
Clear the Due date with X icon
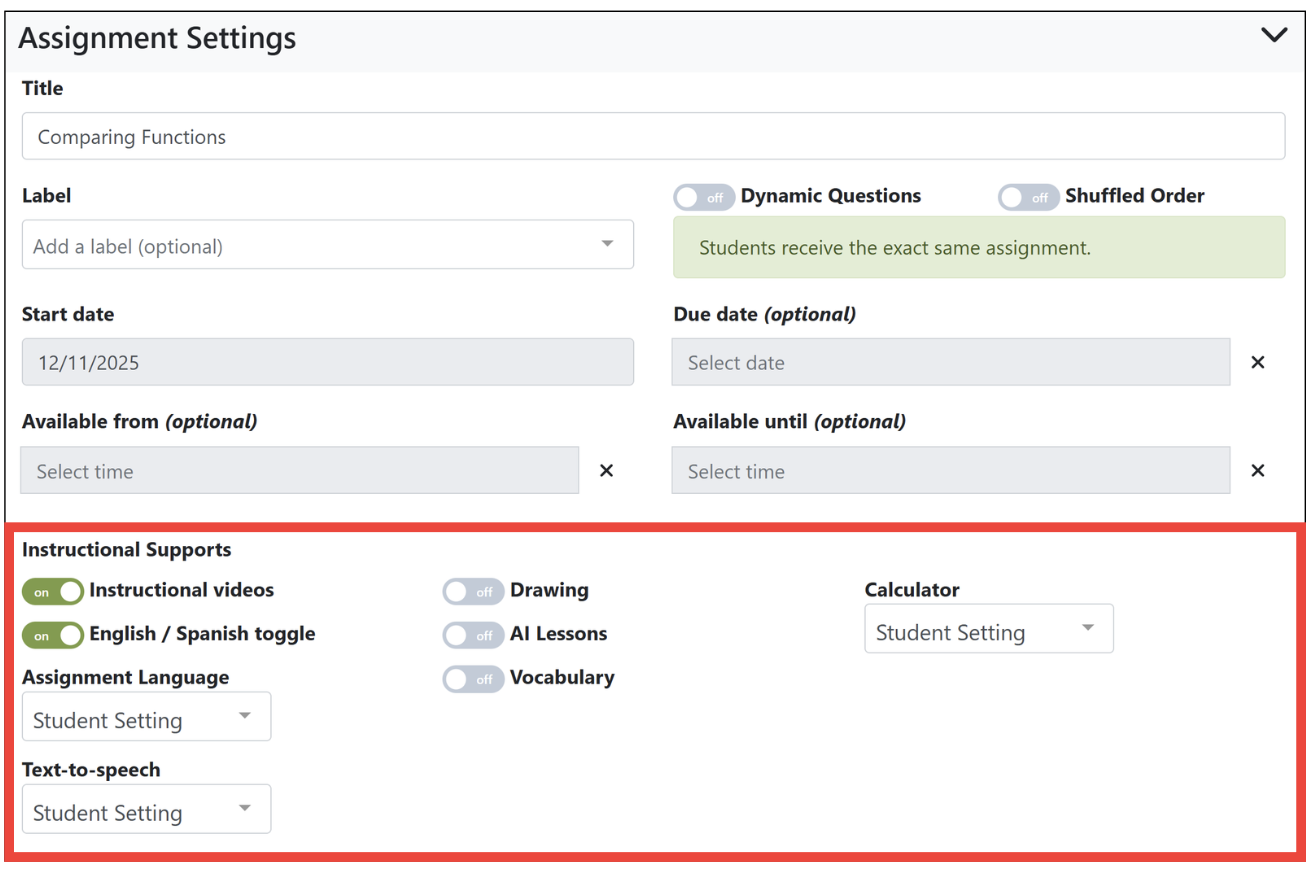1258,363
